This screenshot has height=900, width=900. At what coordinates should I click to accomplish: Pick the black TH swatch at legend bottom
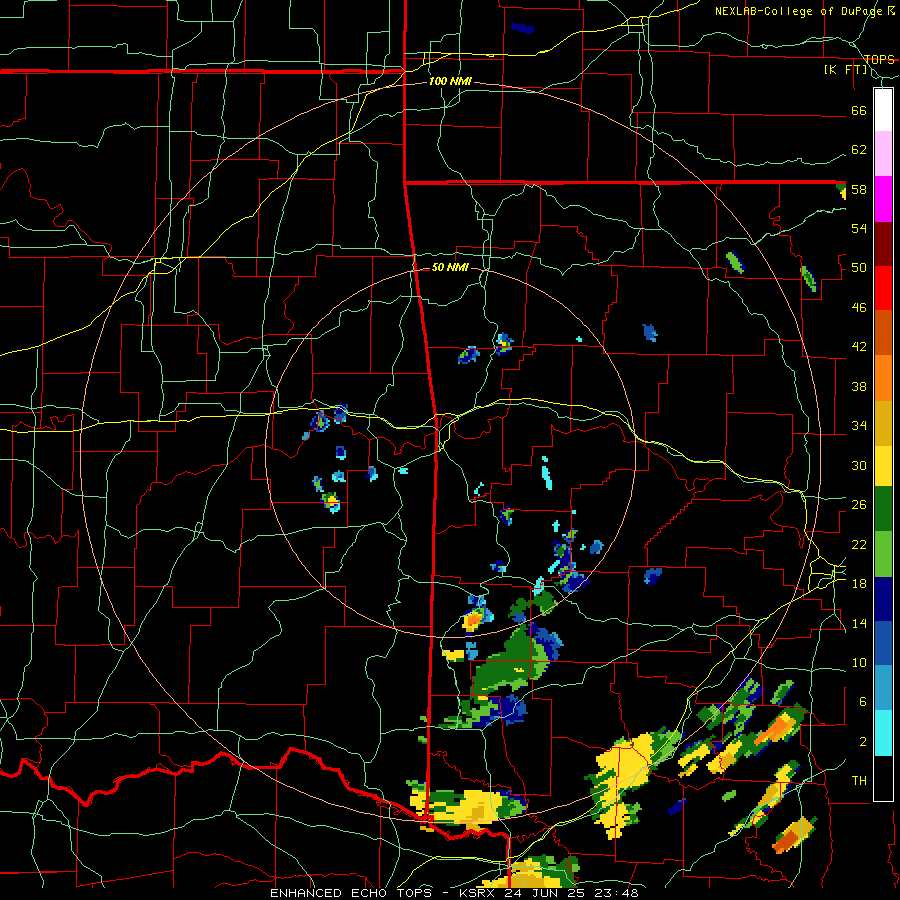tap(883, 777)
